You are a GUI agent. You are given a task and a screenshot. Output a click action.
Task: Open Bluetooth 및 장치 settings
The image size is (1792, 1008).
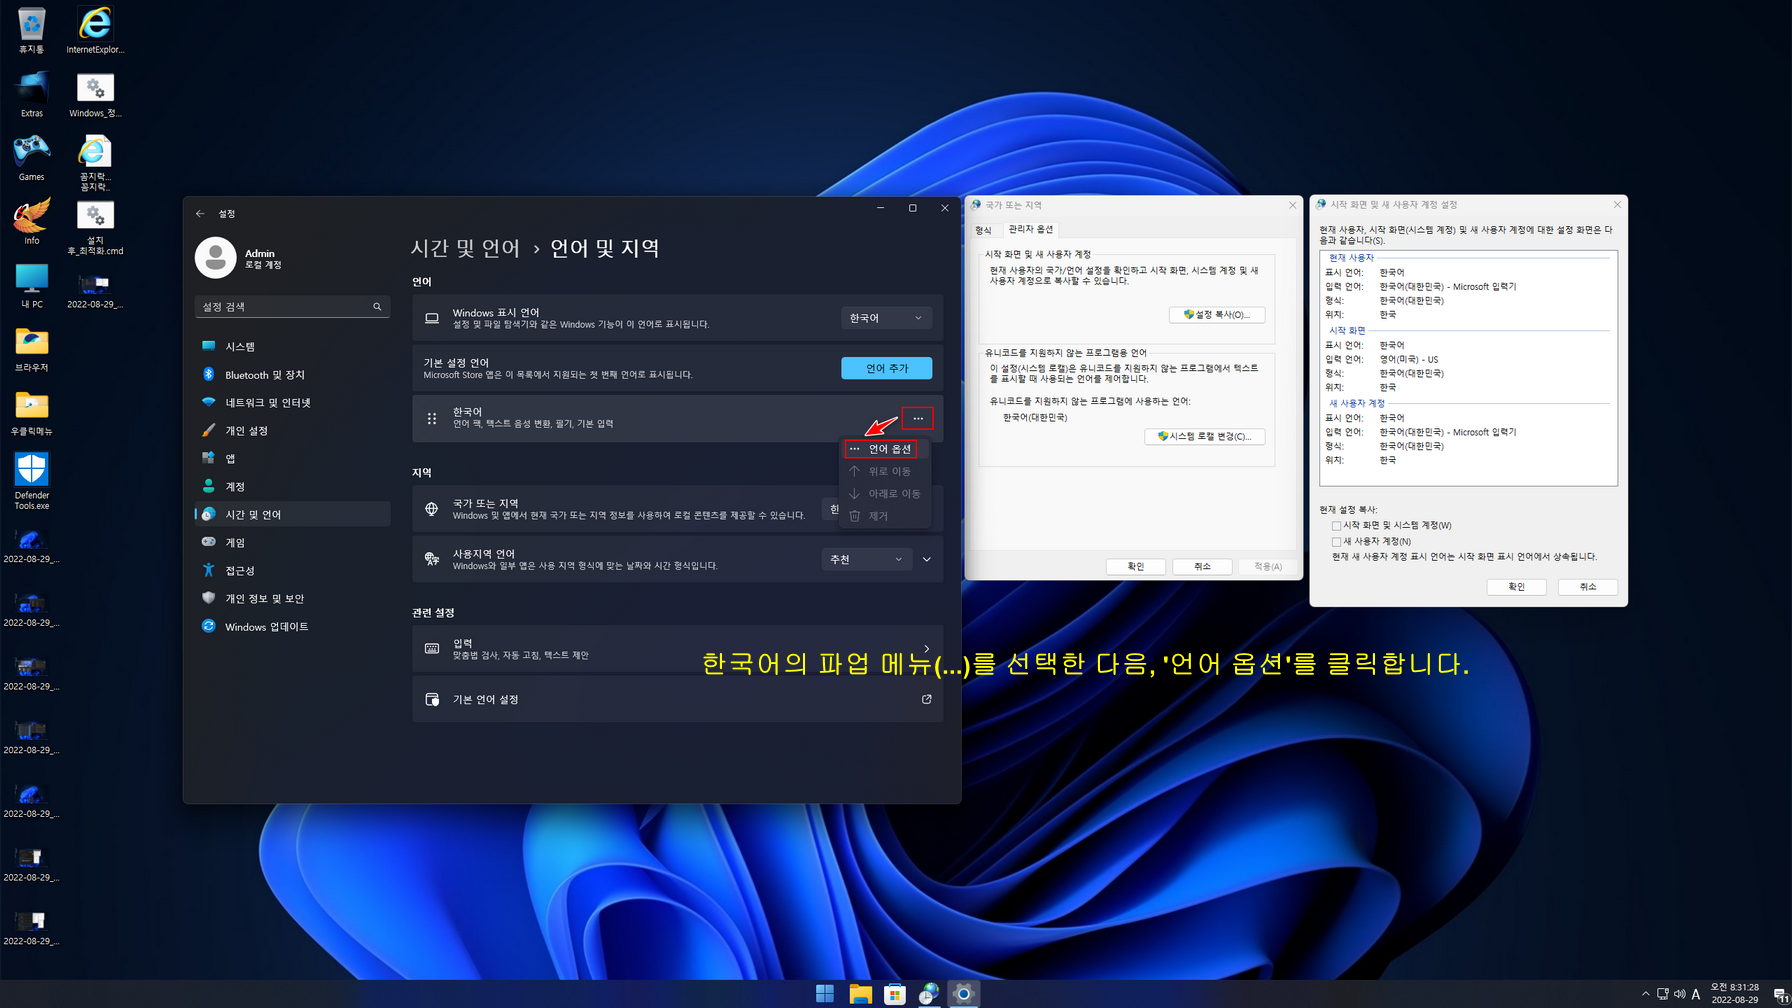point(291,374)
